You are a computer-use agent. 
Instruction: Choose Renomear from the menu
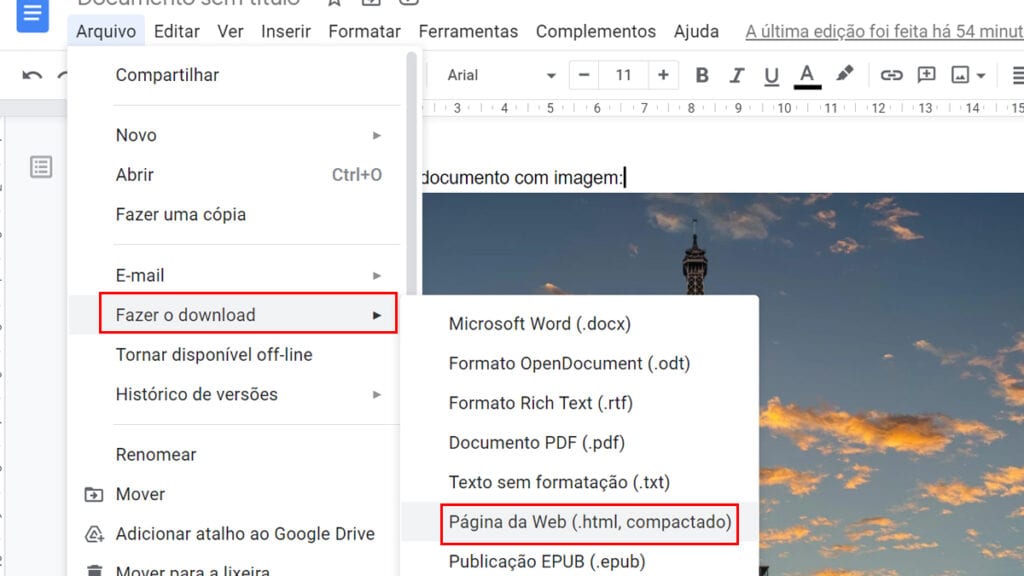click(236, 455)
